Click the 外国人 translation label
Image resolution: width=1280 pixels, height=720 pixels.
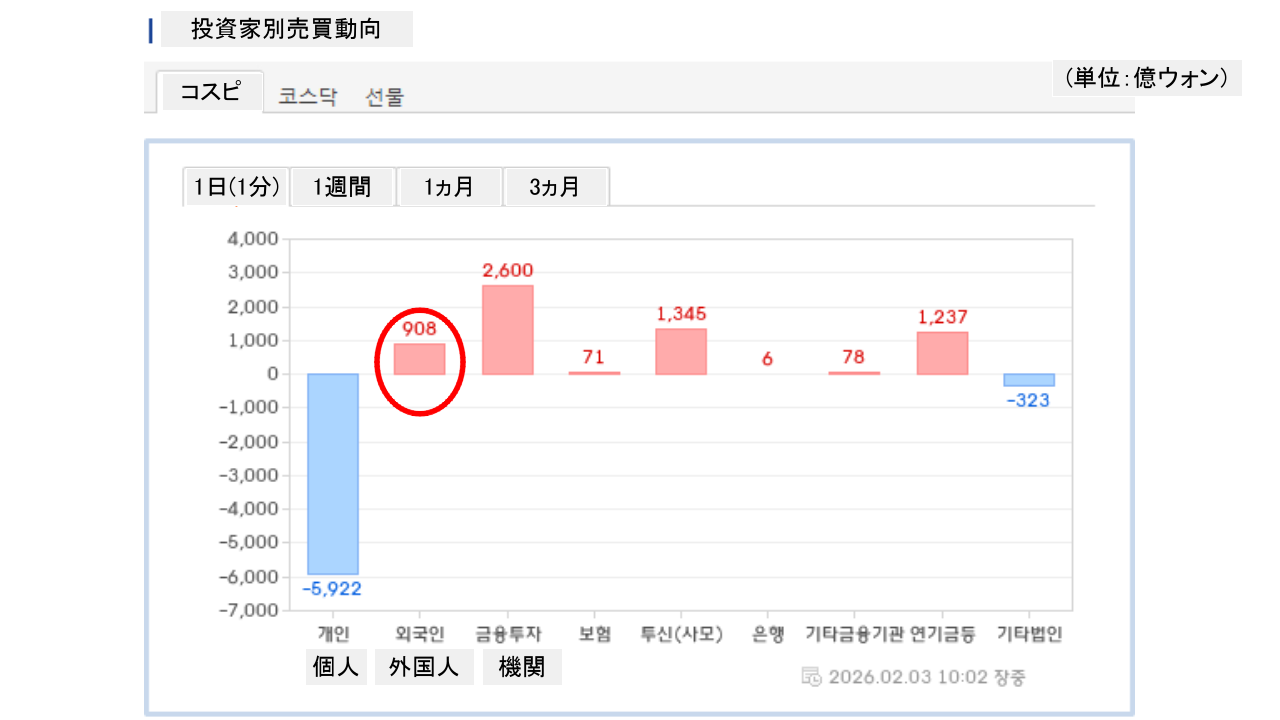pos(424,668)
